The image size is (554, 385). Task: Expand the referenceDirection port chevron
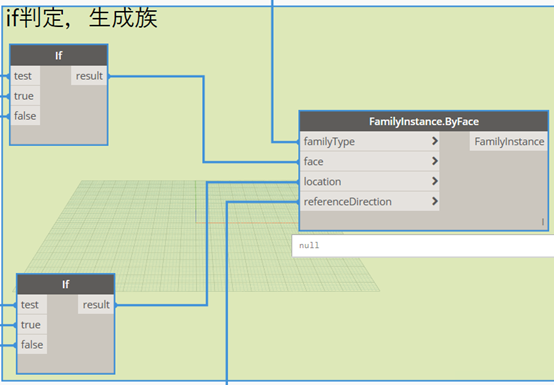435,202
